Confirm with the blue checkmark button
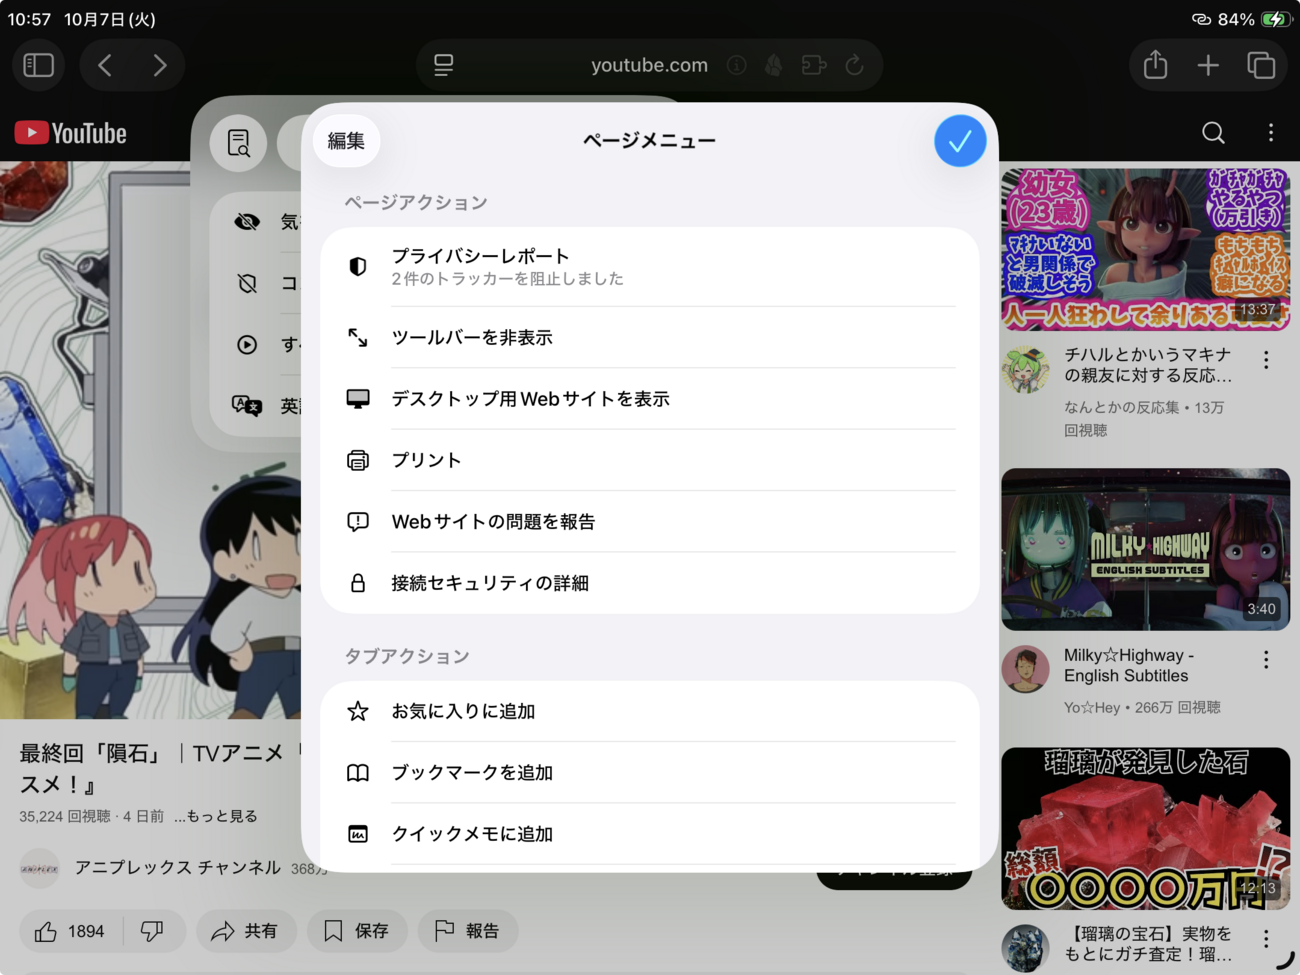Screen dimensions: 1300x975 pyautogui.click(x=960, y=141)
